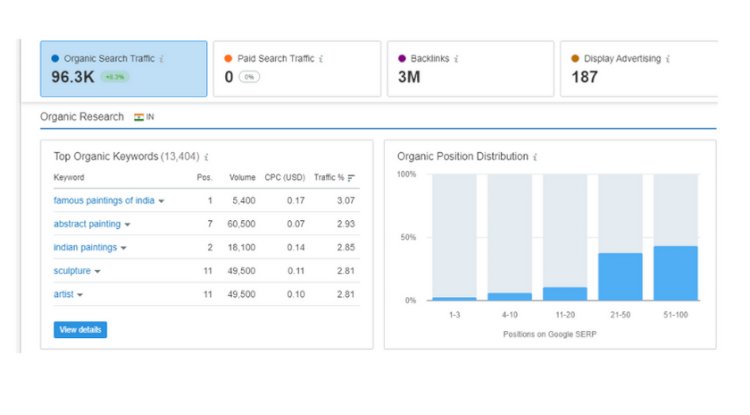
Task: Click the volume value 60,500
Action: click(242, 224)
